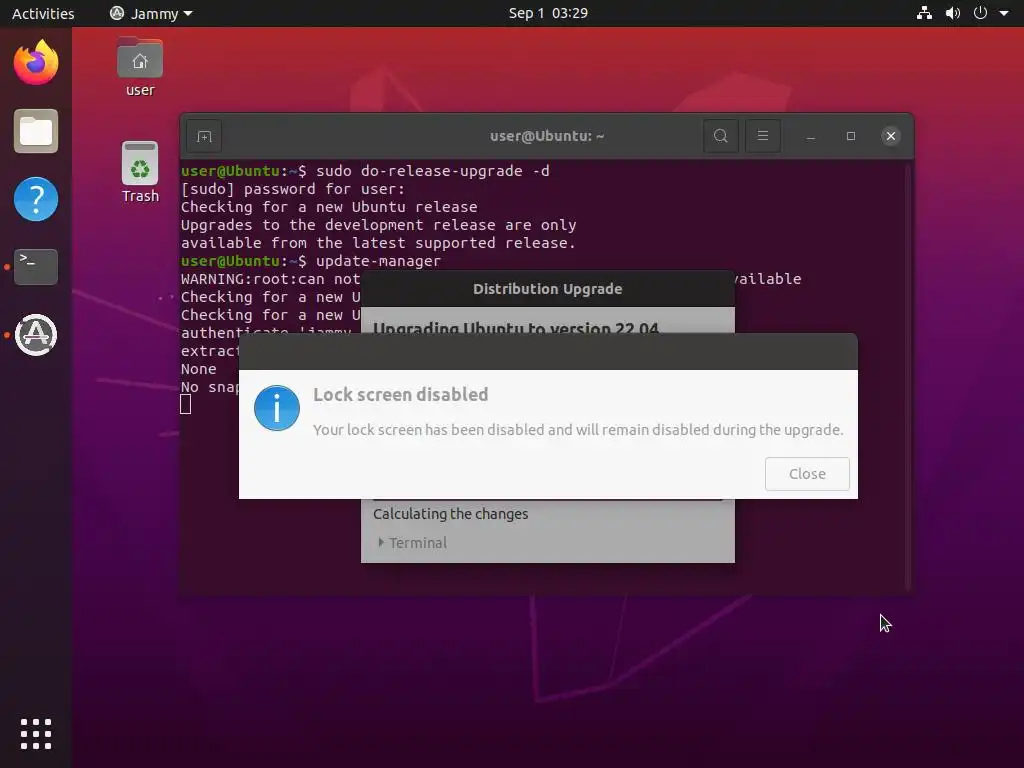Click the "Calculating the changes" status text
The width and height of the screenshot is (1024, 768).
451,514
